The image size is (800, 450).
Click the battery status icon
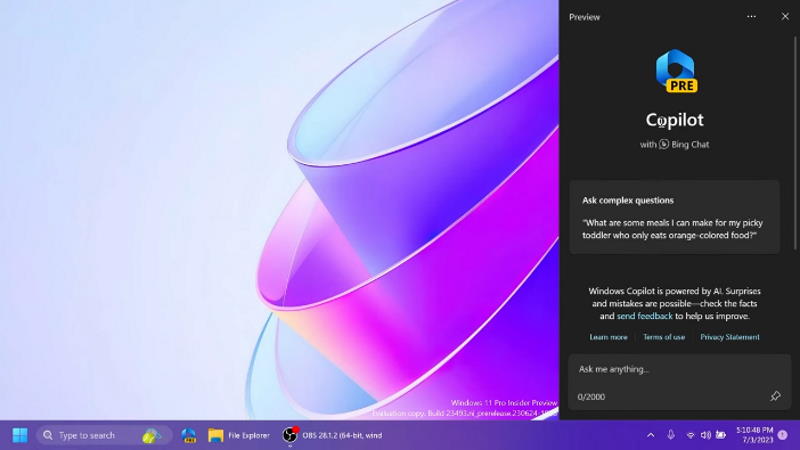tap(721, 435)
